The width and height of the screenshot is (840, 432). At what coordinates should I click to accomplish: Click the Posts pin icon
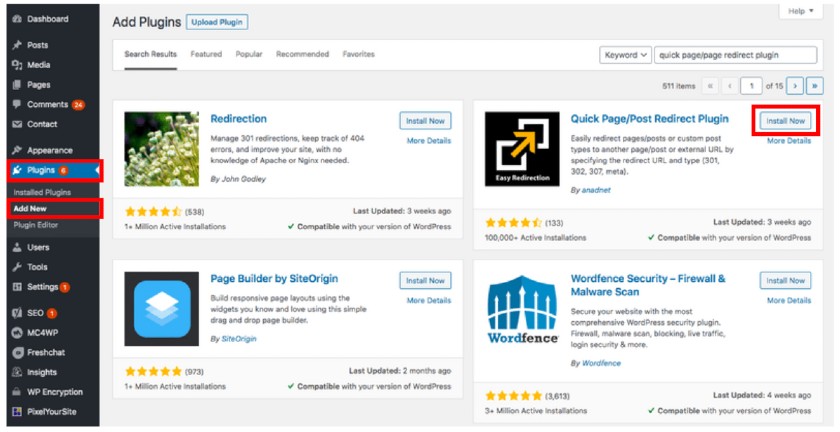click(17, 45)
